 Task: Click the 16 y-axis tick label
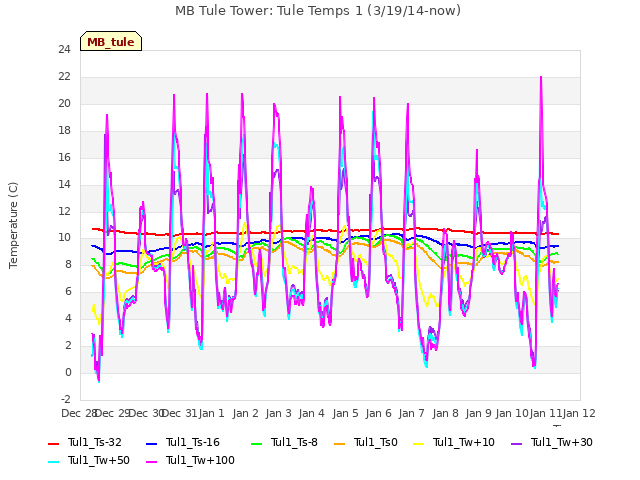point(64,158)
